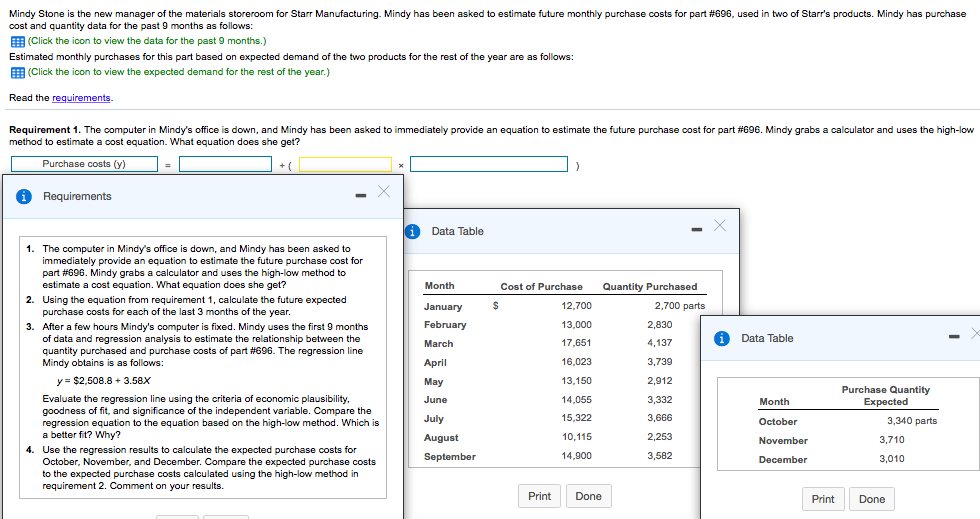Click September cost 14,900
Image resolution: width=980 pixels, height=519 pixels.
click(576, 455)
